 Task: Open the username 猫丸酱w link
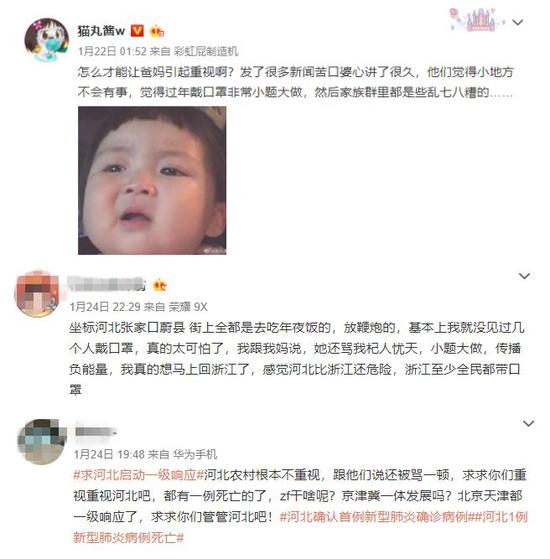pos(101,31)
